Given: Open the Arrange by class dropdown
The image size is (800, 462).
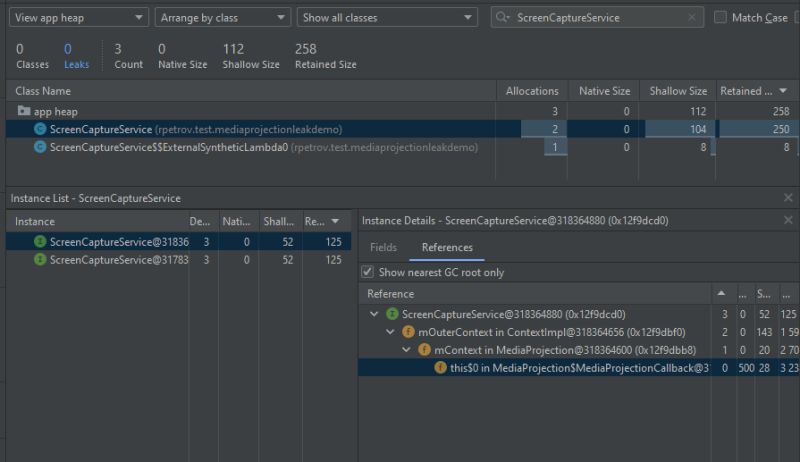Looking at the screenshot, I should click(x=222, y=18).
